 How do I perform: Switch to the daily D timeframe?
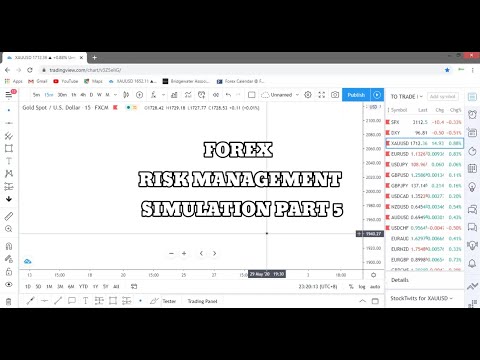click(x=91, y=95)
